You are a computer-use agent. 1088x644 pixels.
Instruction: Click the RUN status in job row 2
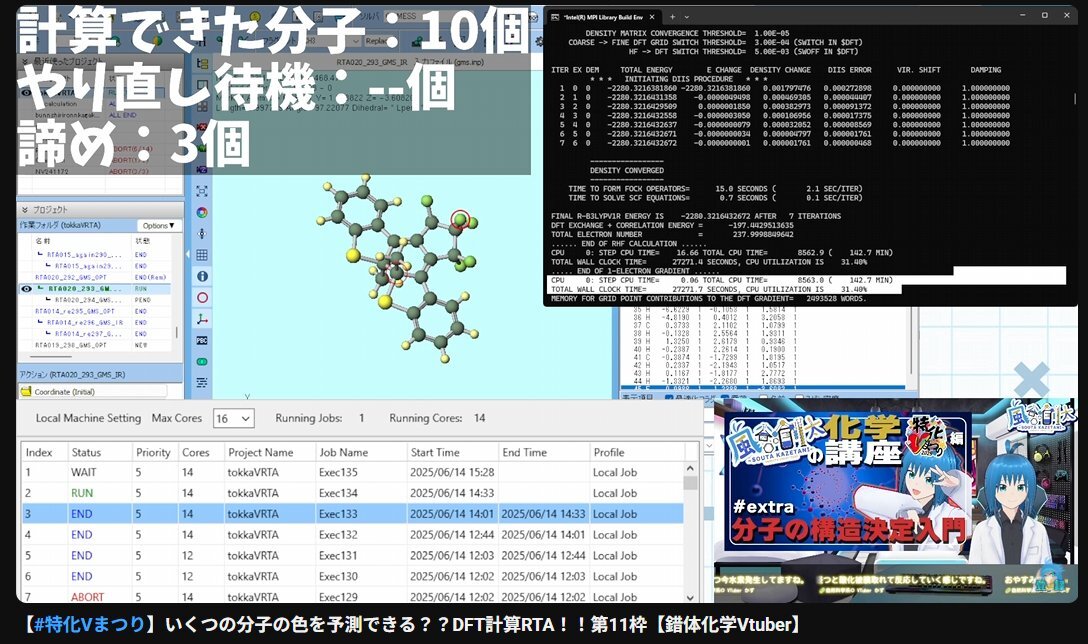point(82,493)
